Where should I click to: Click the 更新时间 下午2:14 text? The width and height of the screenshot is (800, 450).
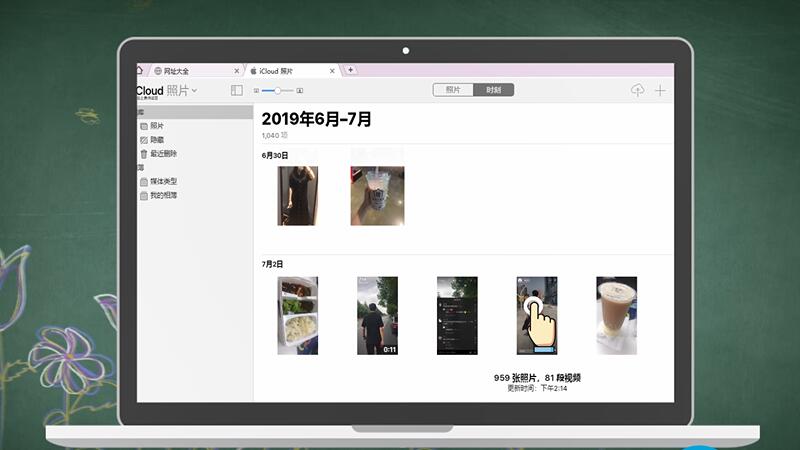(537, 388)
